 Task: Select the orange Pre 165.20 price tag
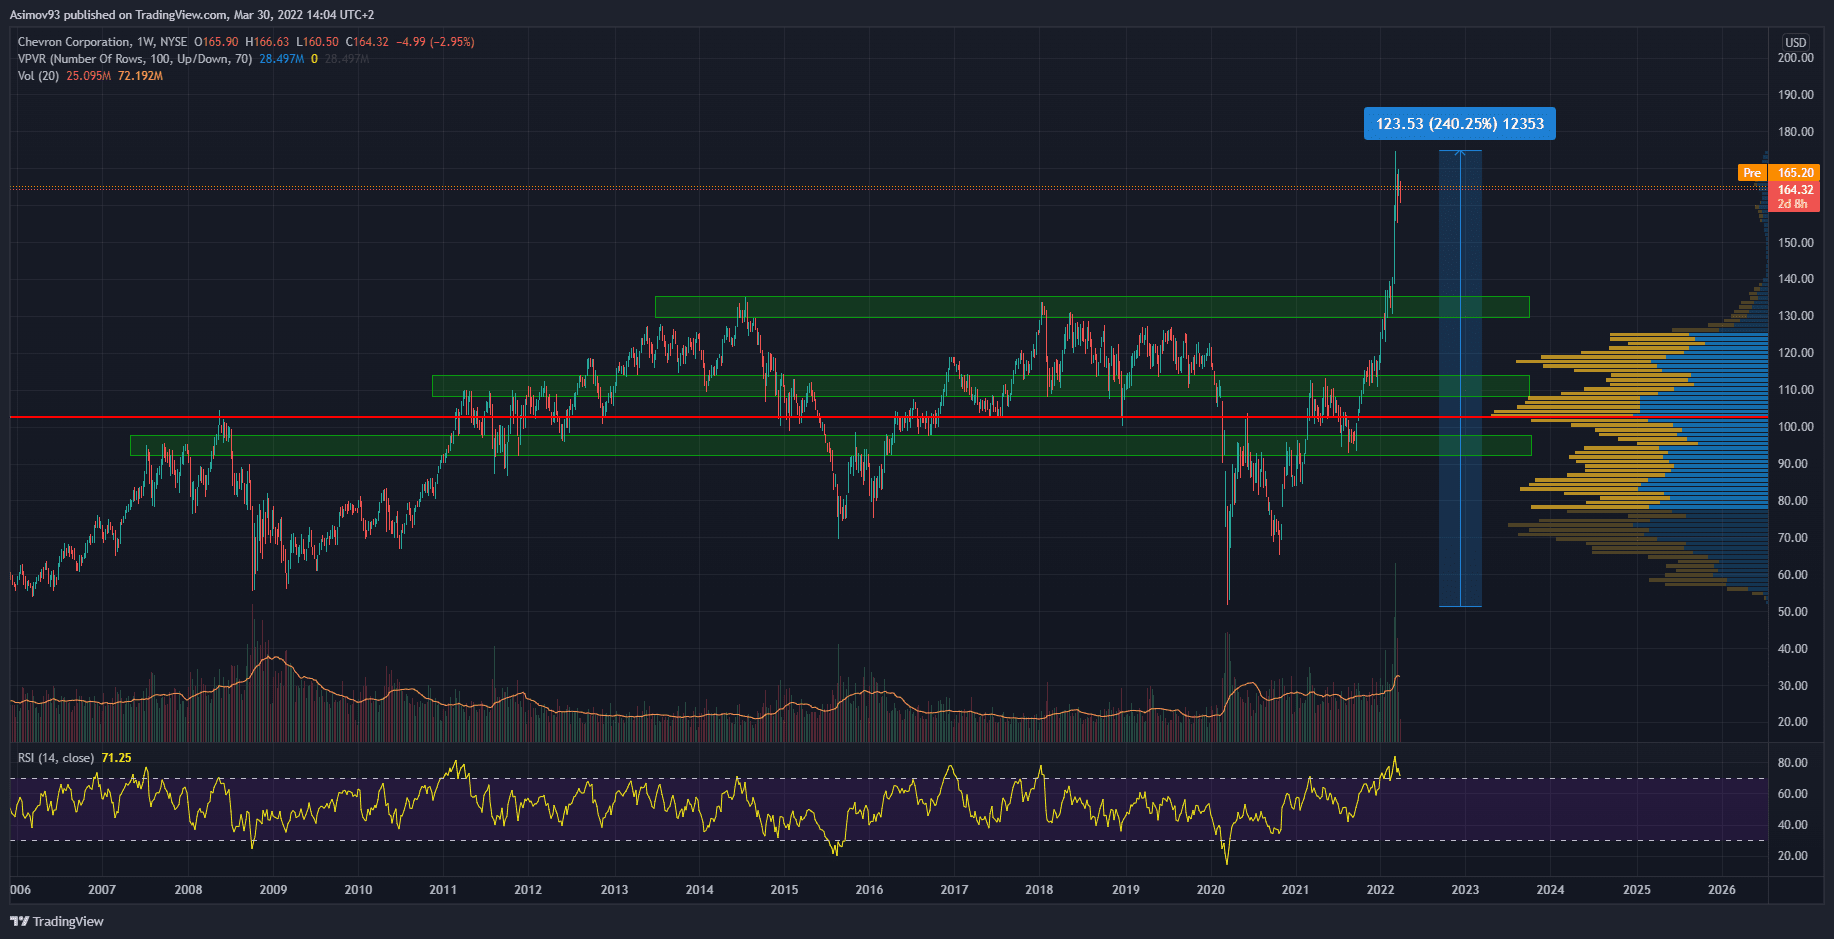[1778, 173]
